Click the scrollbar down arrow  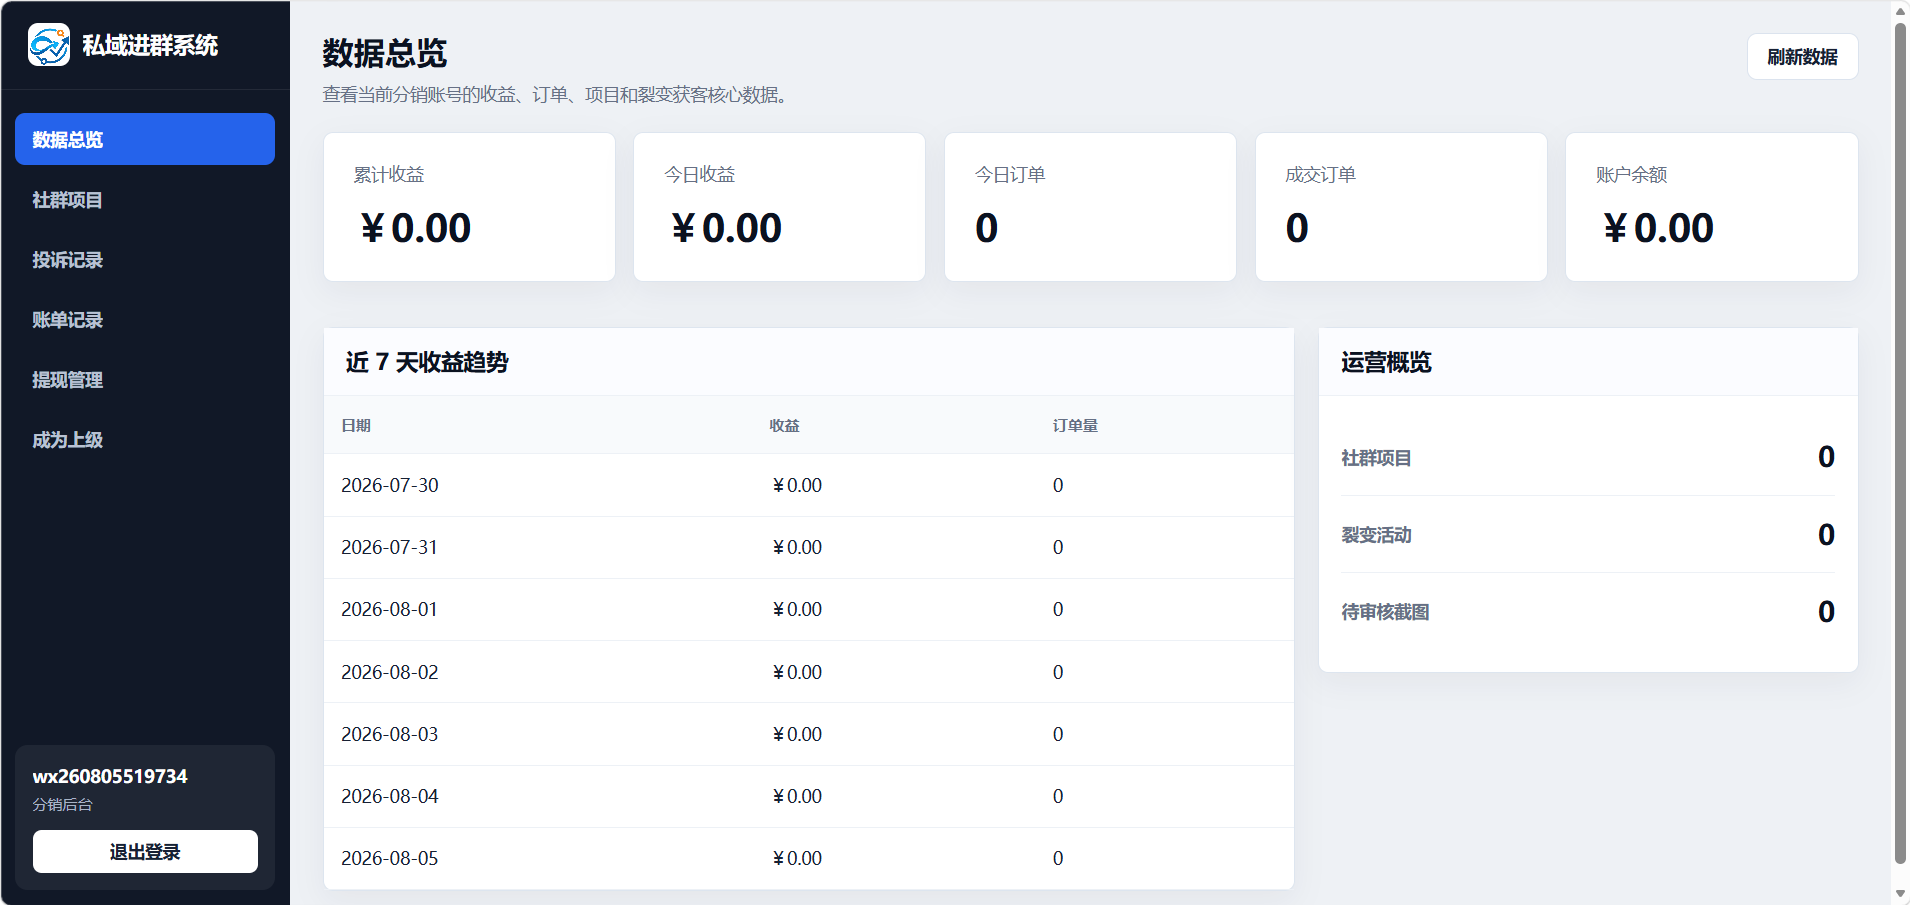click(x=1900, y=894)
